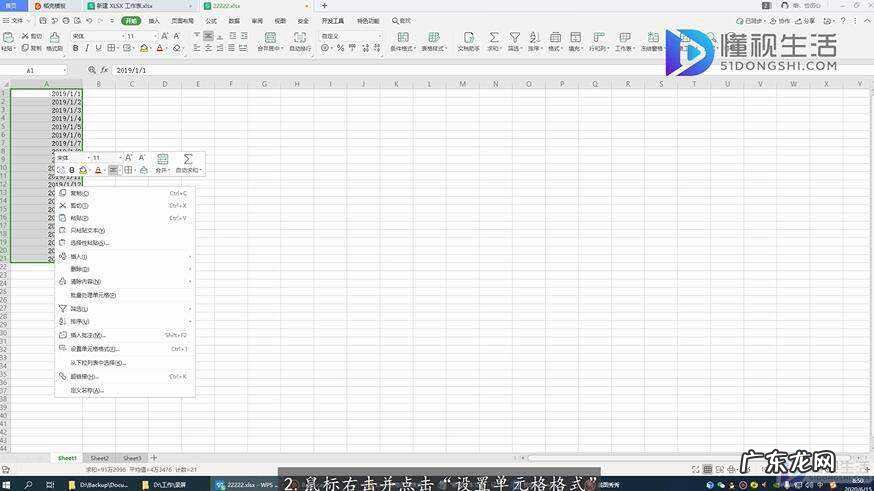The image size is (874, 491).
Task: Open the File (文件) menu
Action: pos(16,21)
